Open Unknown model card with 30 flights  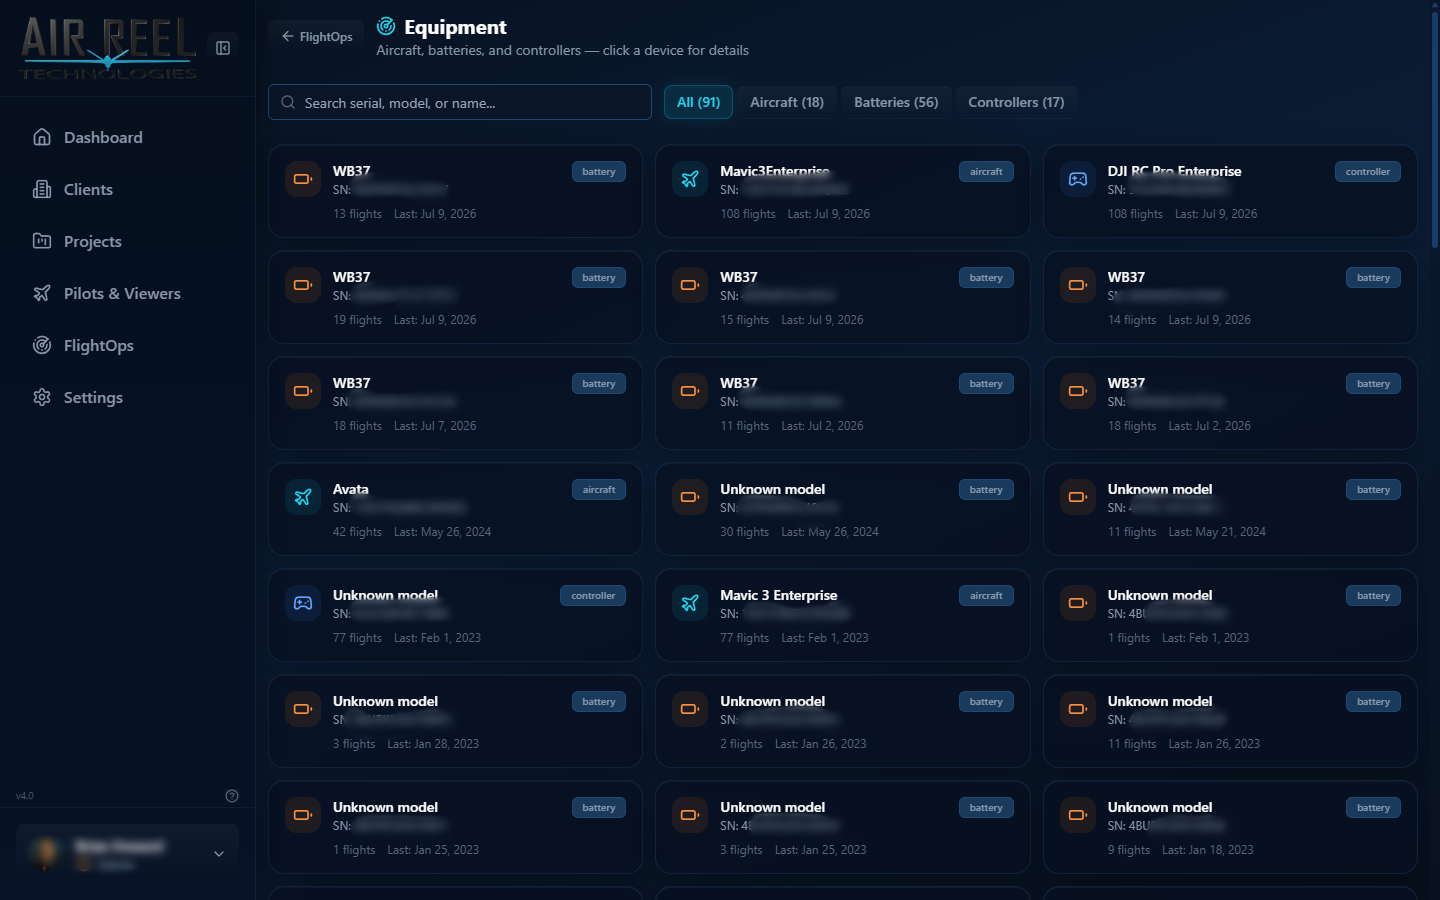pyautogui.click(x=842, y=509)
